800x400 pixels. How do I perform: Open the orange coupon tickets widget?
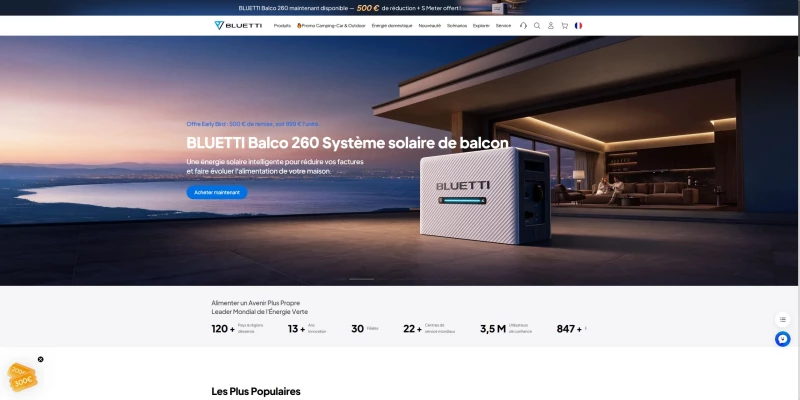tap(23, 377)
